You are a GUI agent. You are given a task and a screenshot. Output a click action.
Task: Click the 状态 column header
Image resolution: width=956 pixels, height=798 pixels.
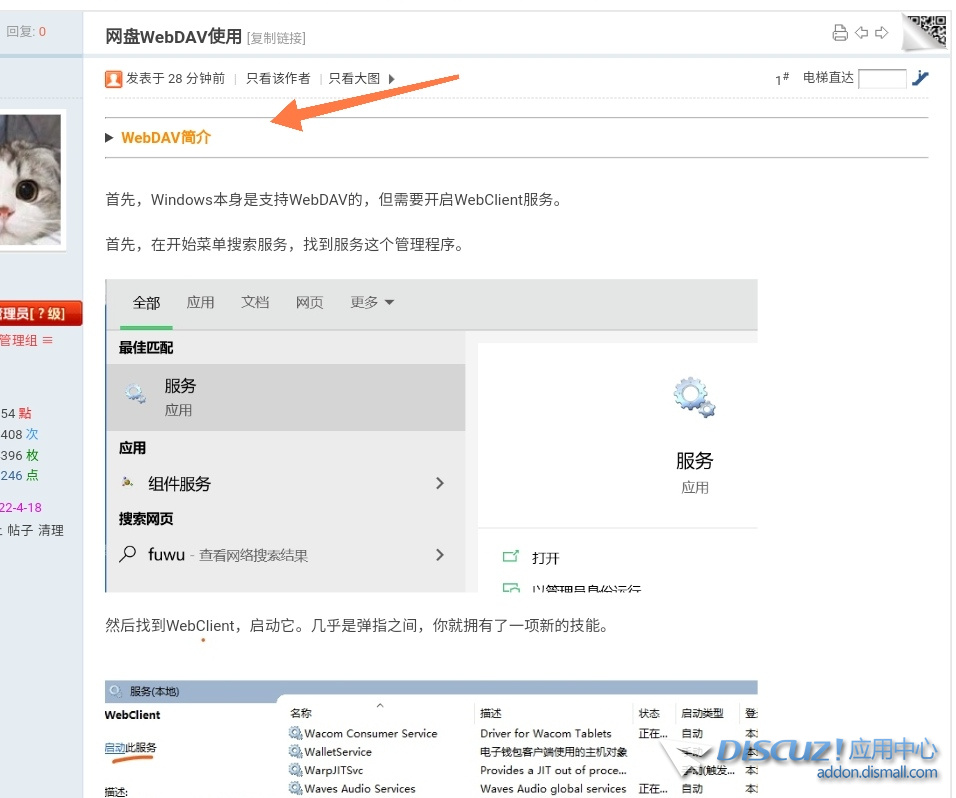click(x=649, y=713)
